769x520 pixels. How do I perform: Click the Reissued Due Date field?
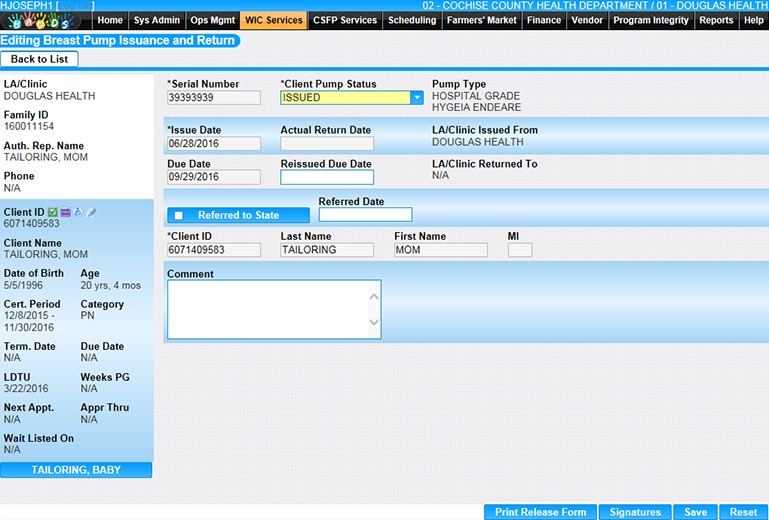pos(326,178)
